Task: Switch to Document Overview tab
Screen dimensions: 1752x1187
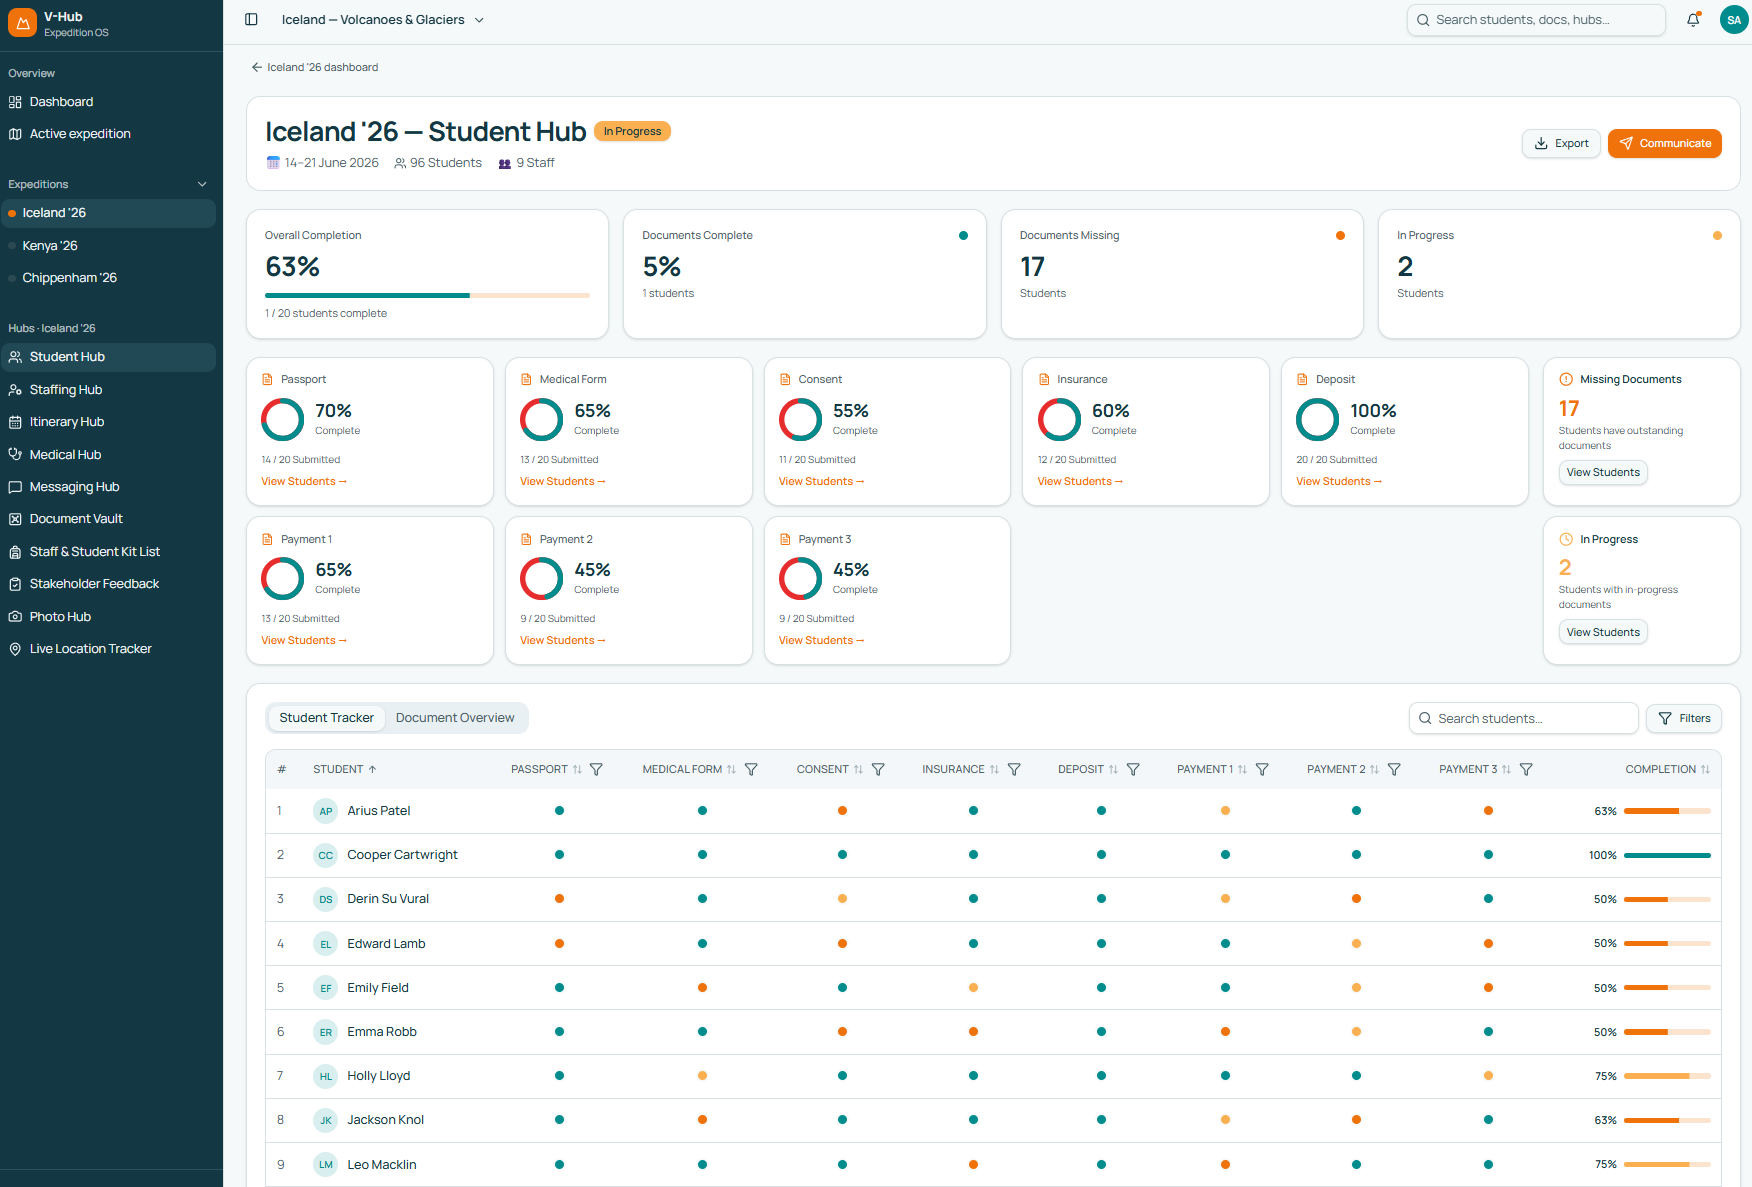Action: point(455,718)
